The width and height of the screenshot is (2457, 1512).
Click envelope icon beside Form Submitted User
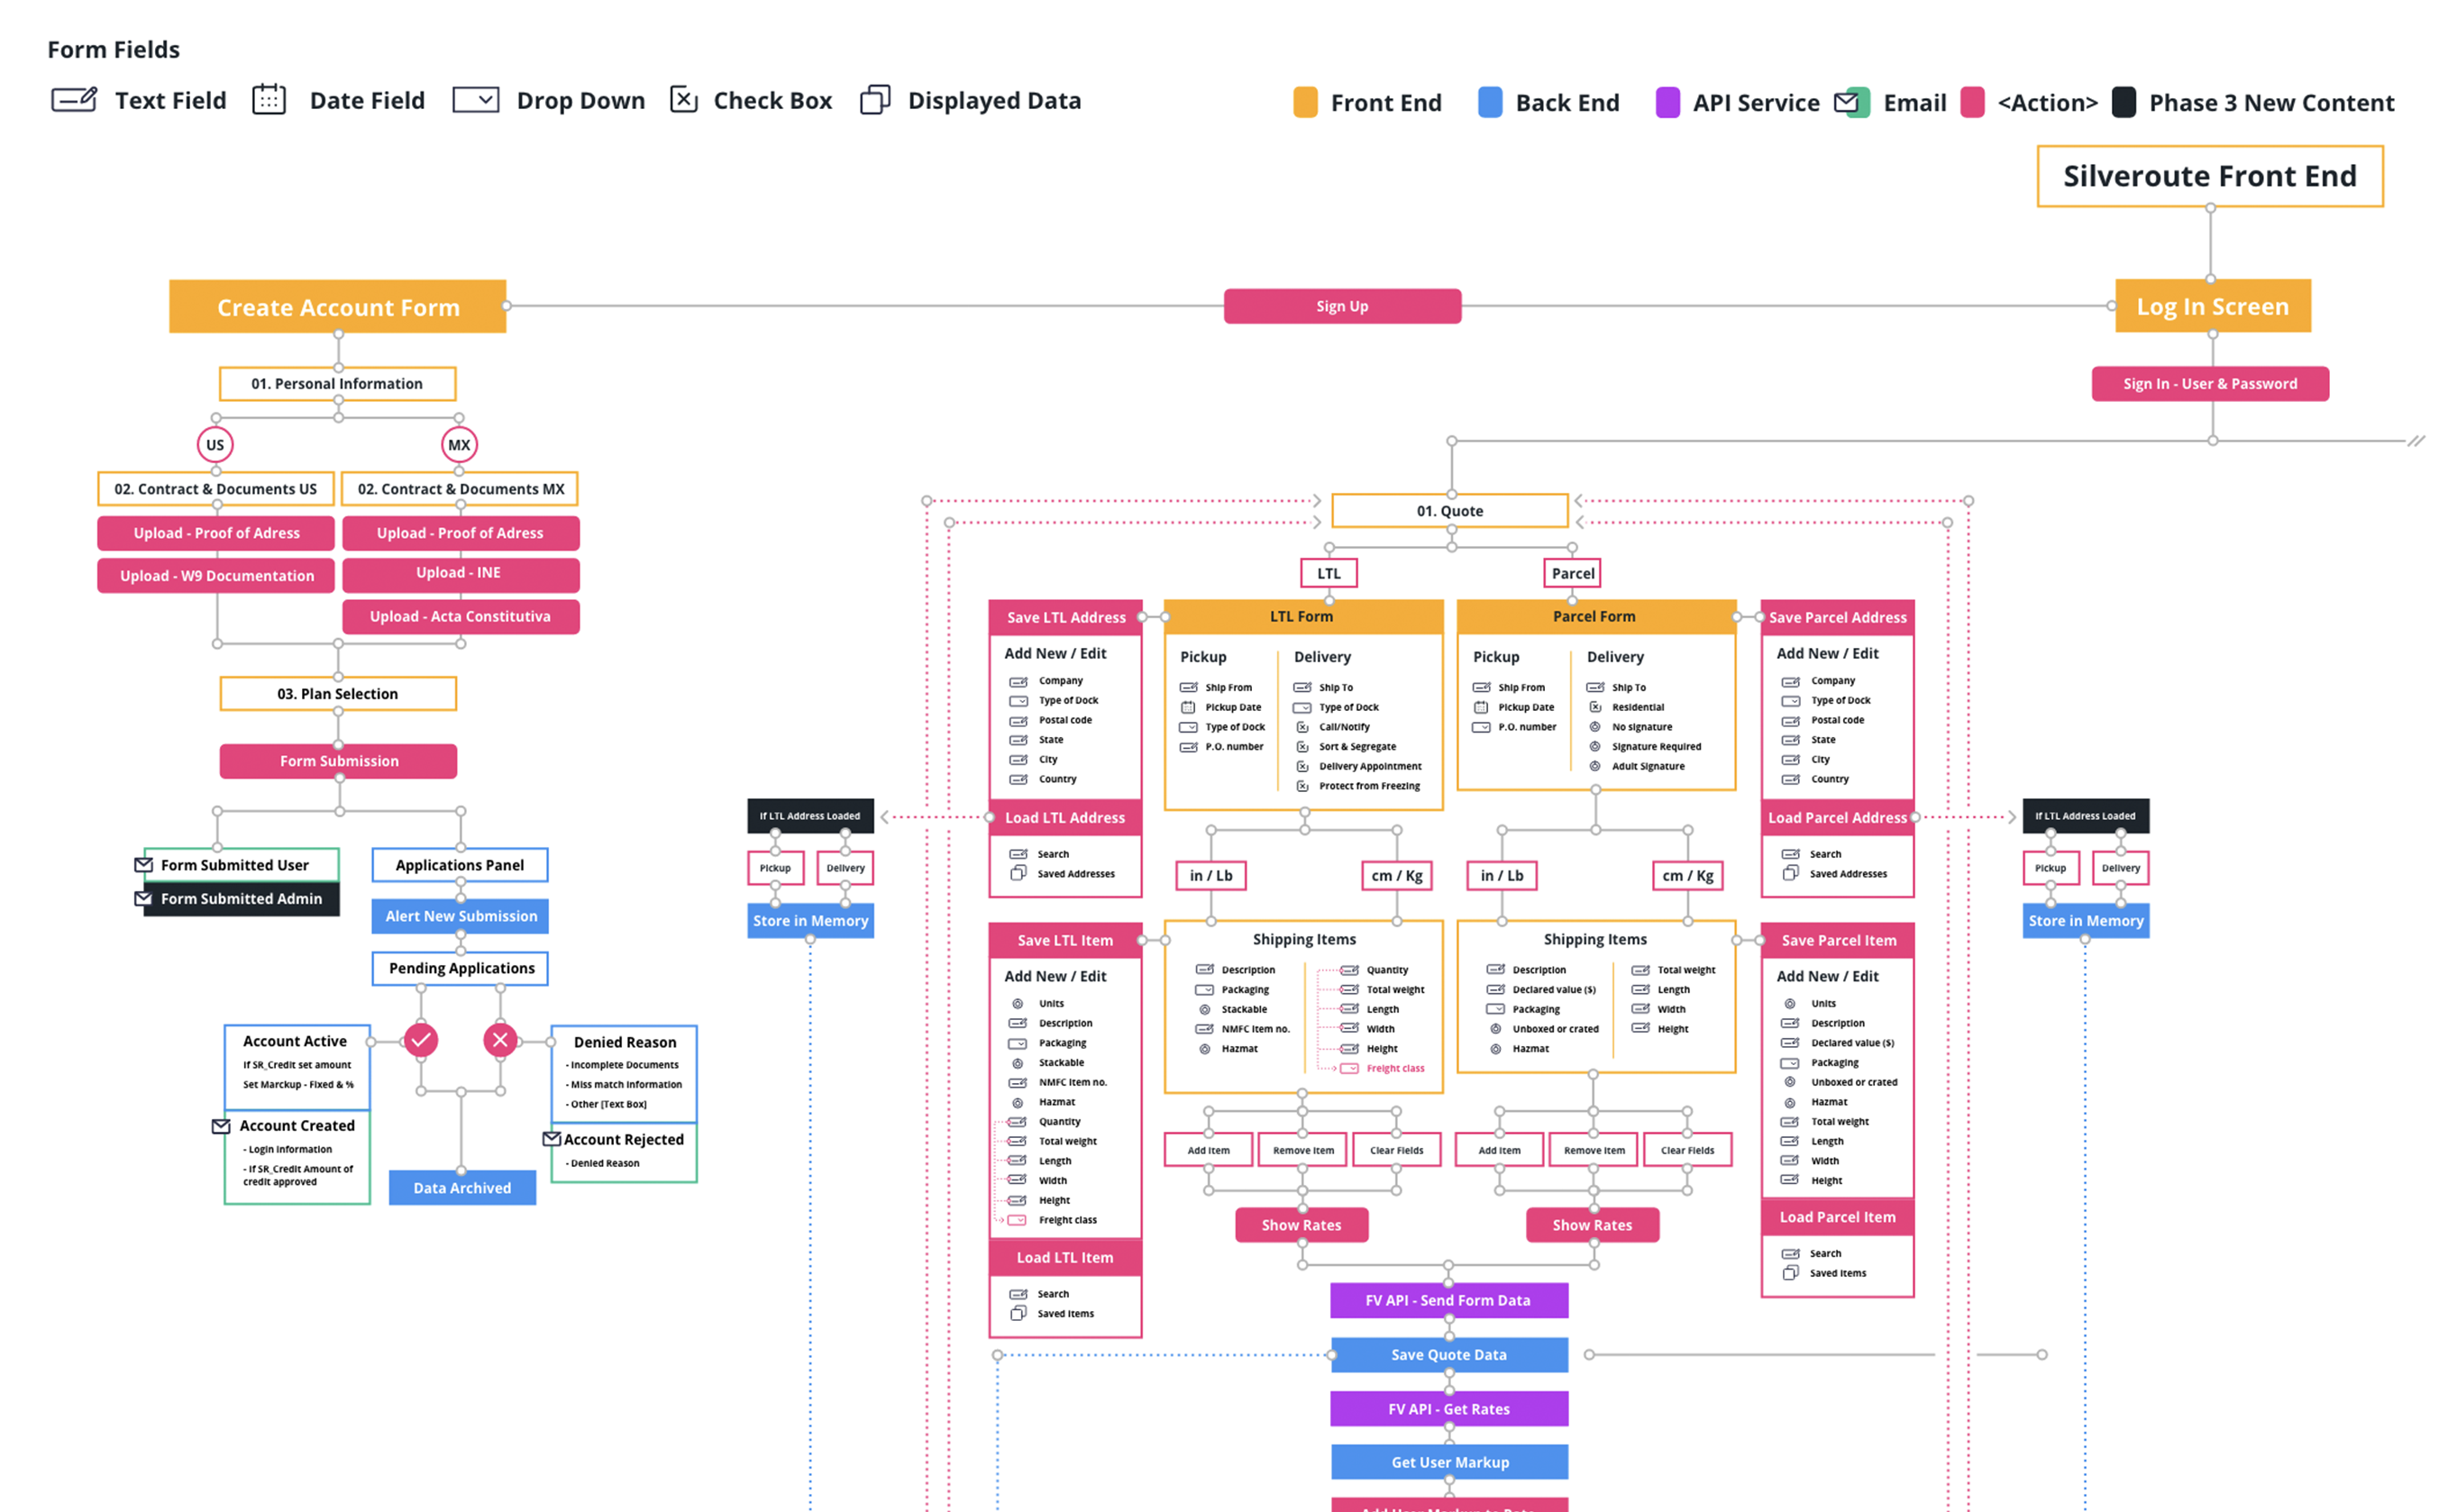click(144, 865)
